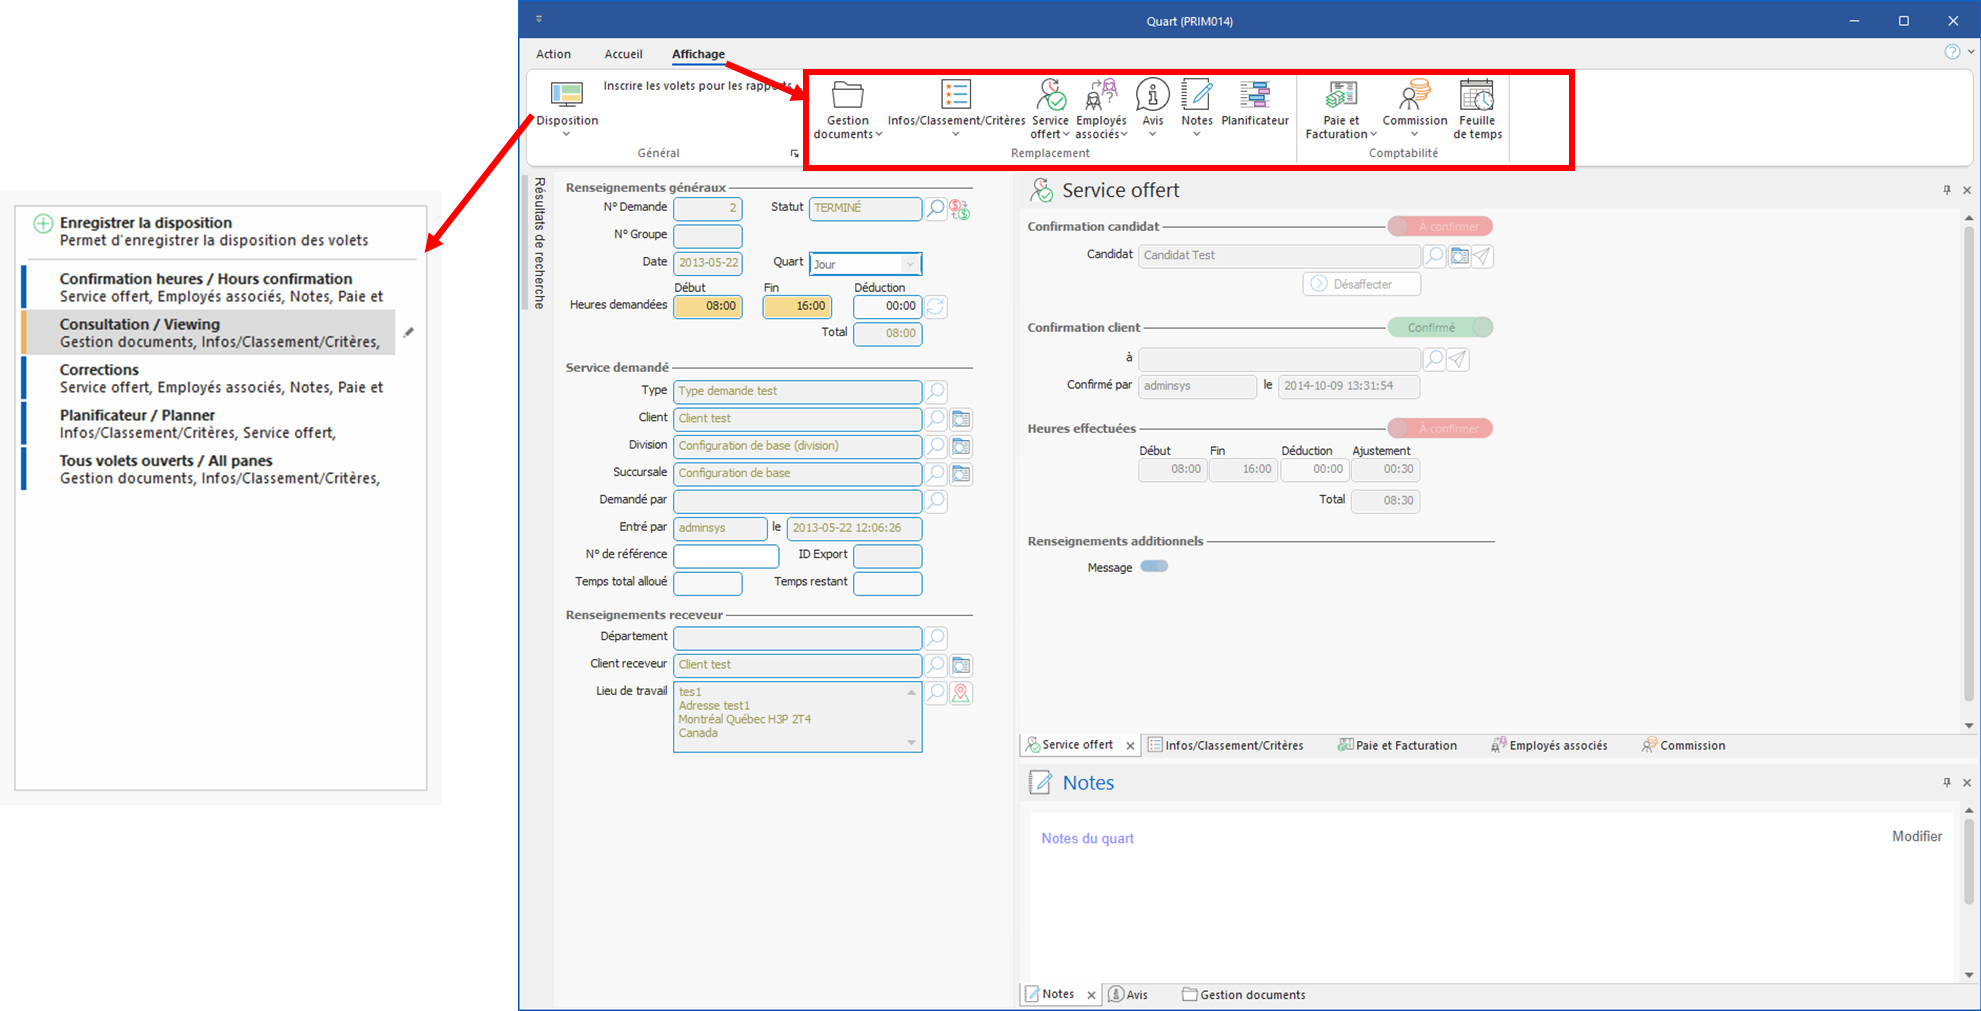The image size is (1981, 1011).
Task: Click the refresh icon next to Déduction
Action: pos(935,306)
